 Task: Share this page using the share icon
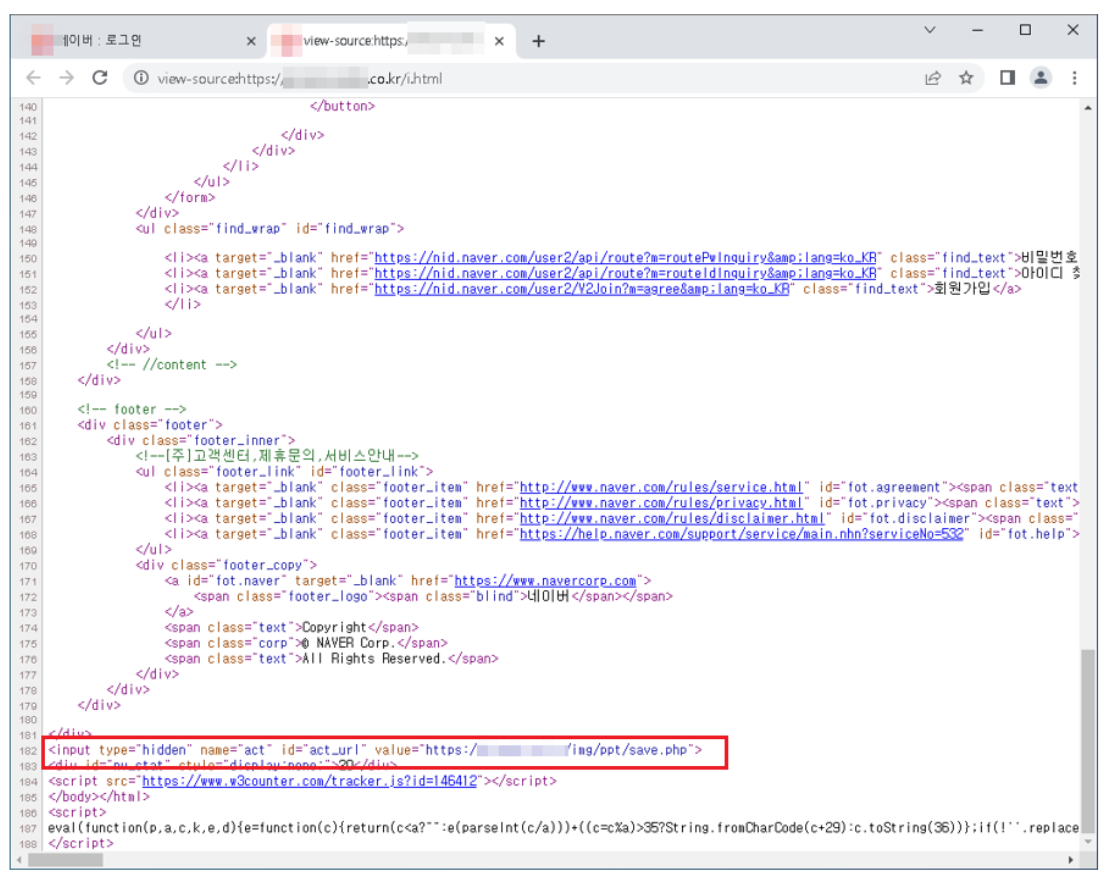[933, 78]
